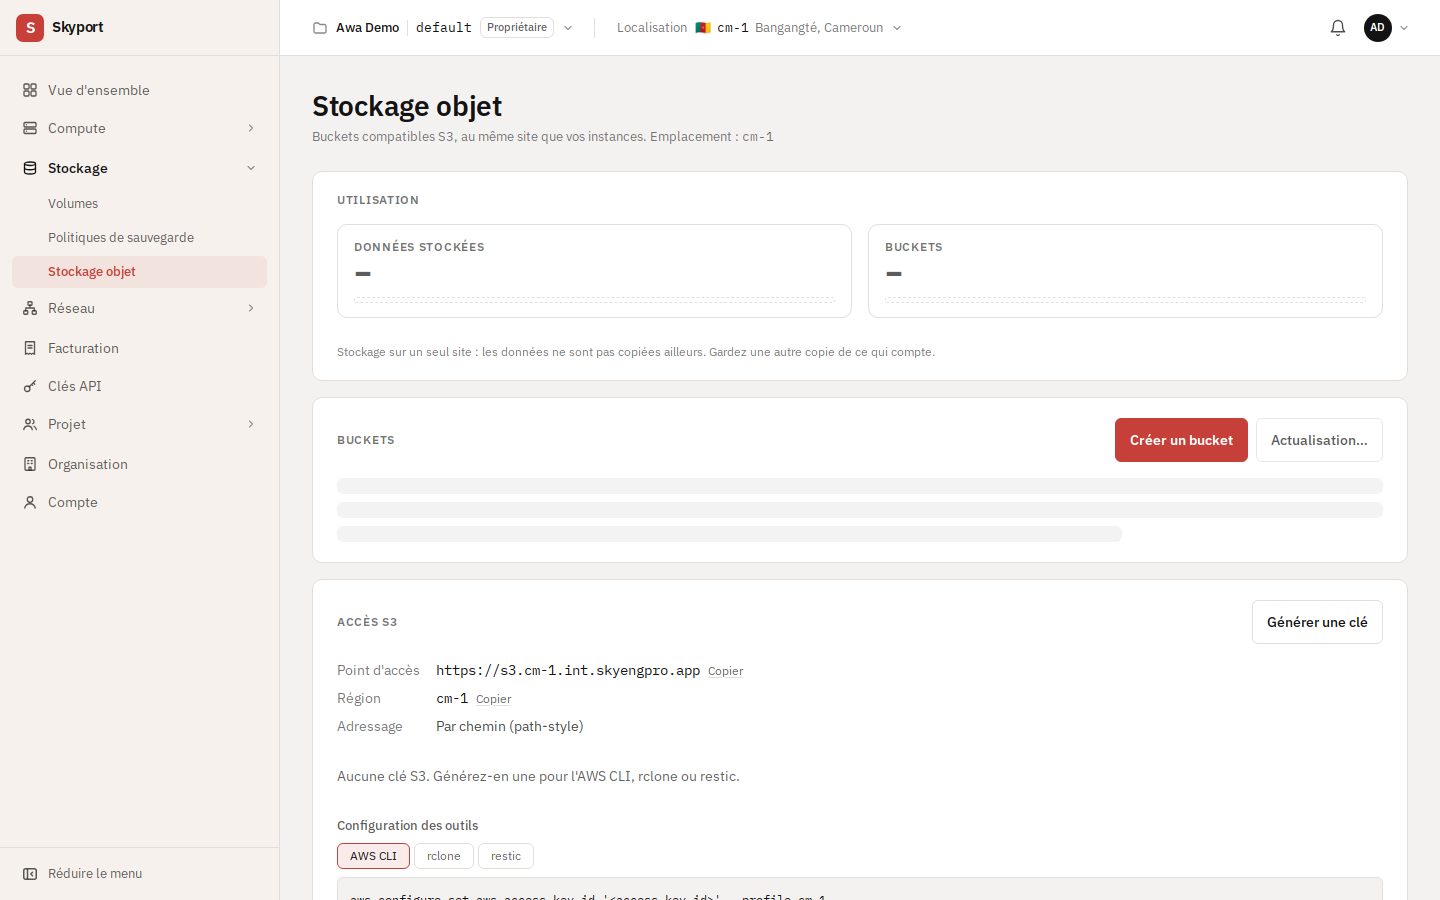Click the AD user avatar
1440x900 pixels.
tap(1378, 28)
